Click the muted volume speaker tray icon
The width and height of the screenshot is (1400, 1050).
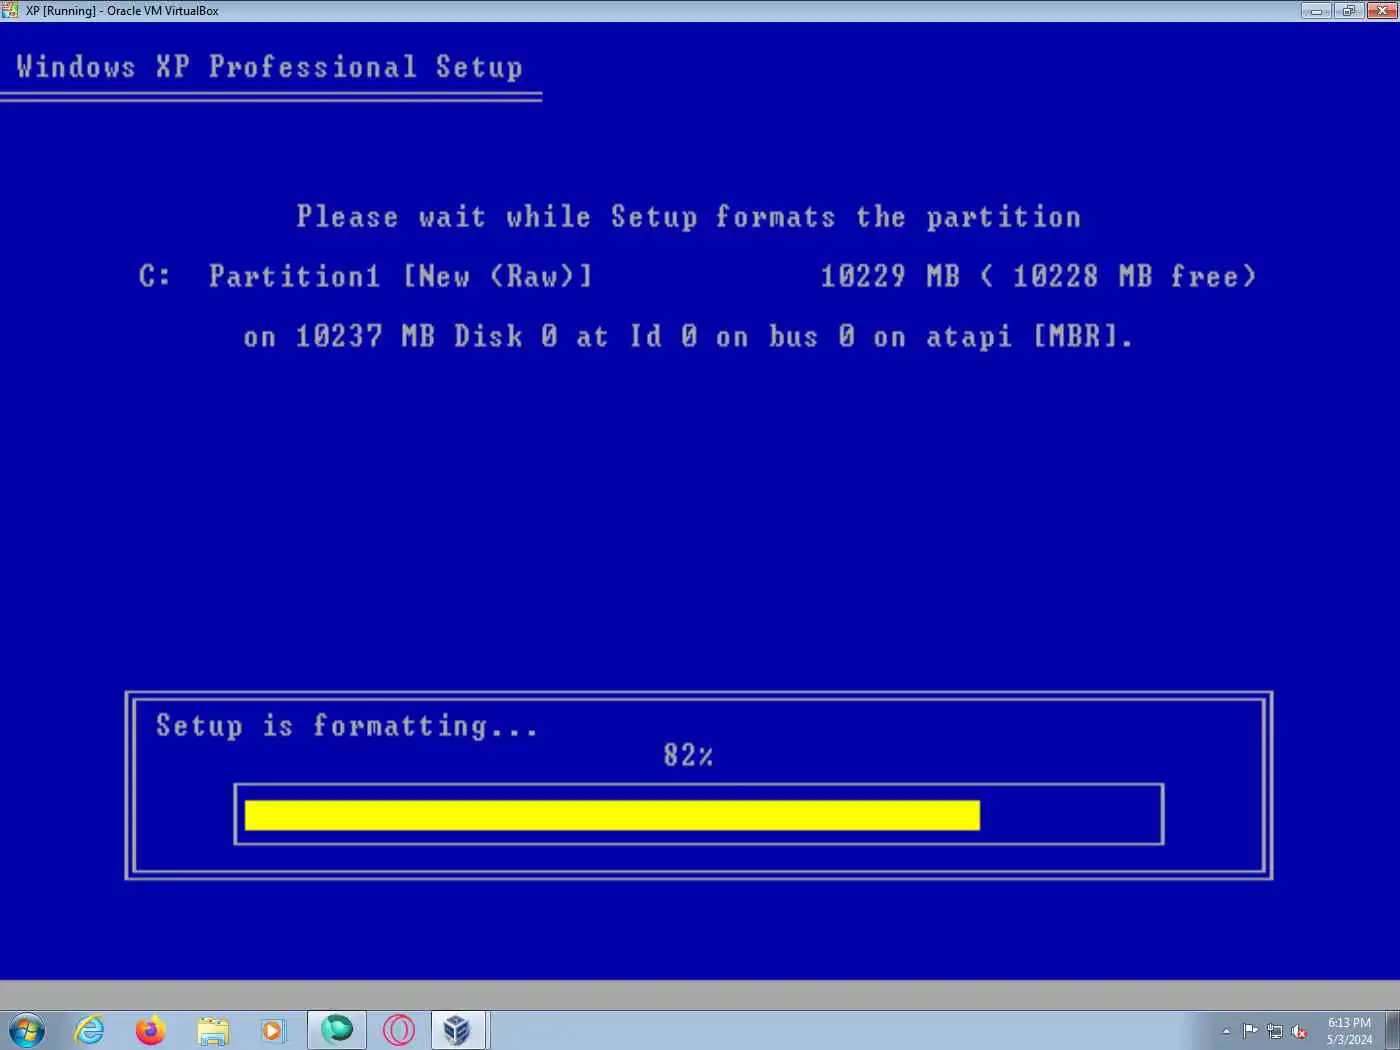[x=1299, y=1031]
